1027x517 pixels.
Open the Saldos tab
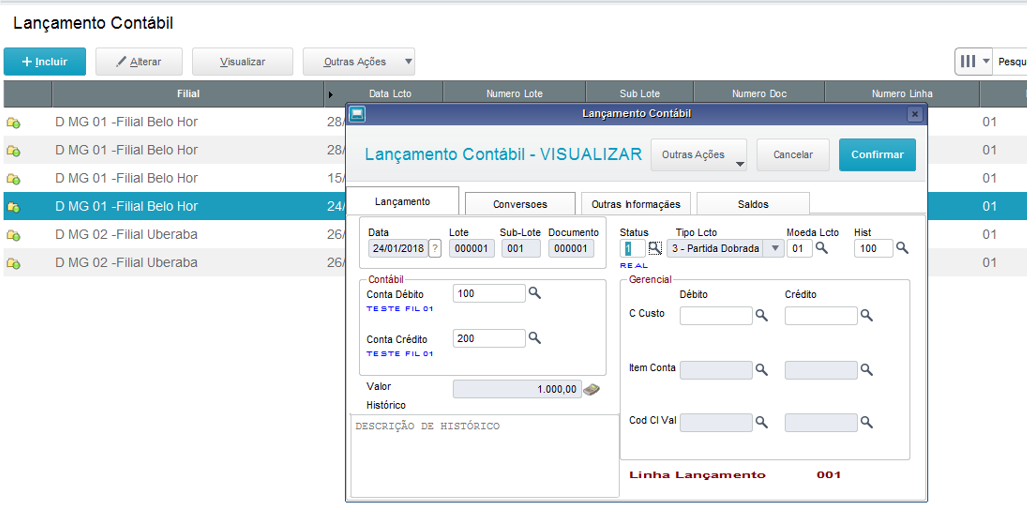click(x=753, y=204)
